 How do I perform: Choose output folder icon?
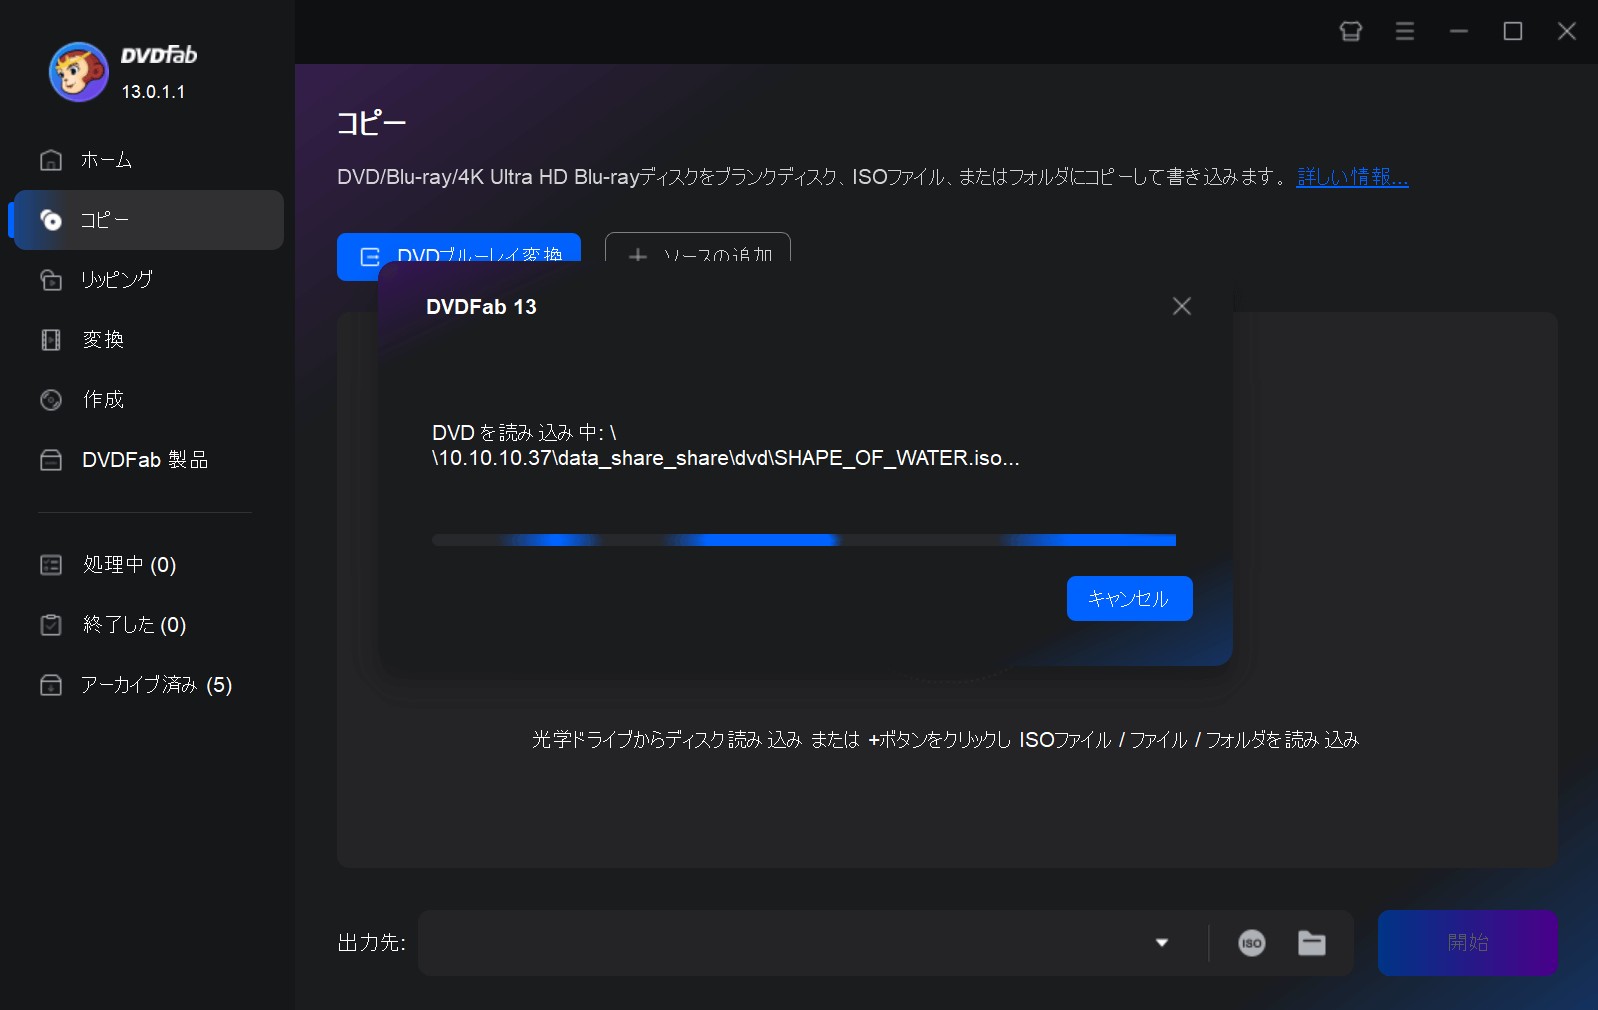pyautogui.click(x=1312, y=943)
